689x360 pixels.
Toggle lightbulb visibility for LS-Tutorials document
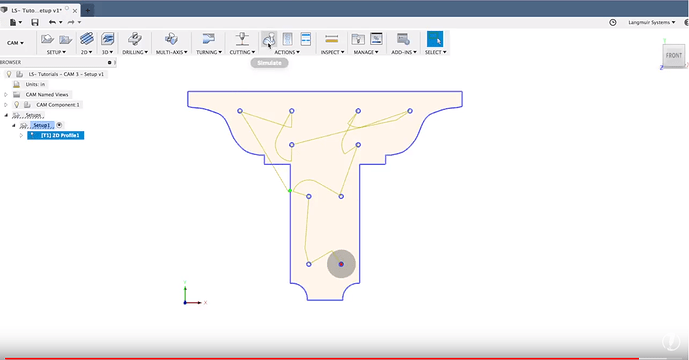point(9,74)
